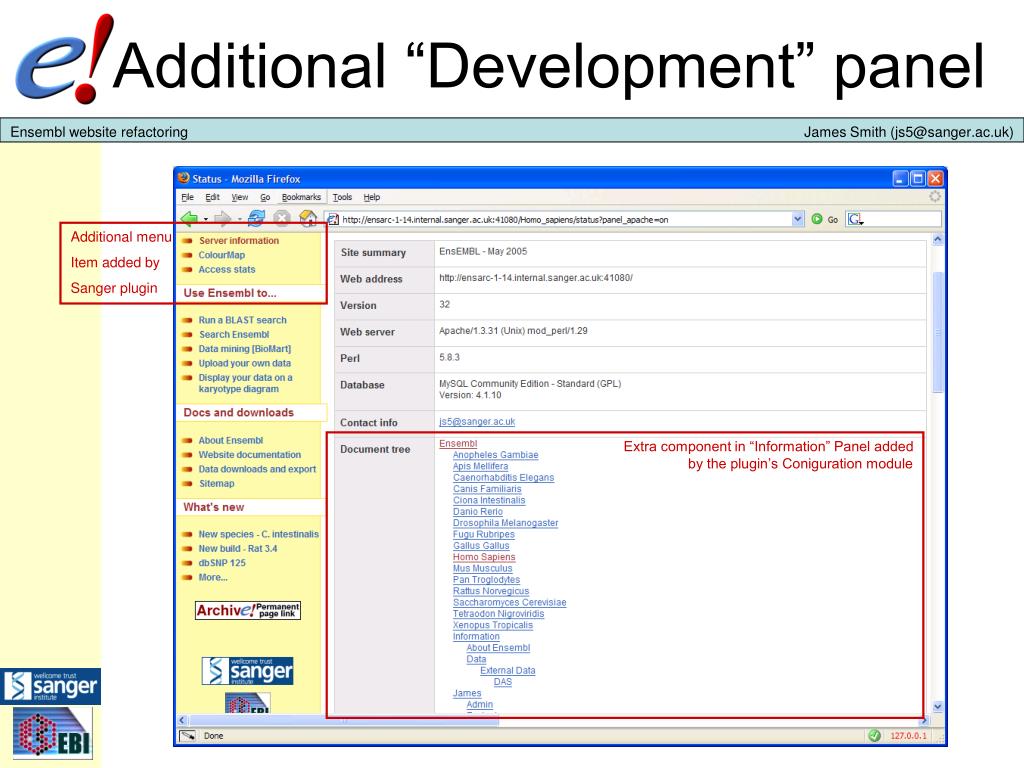The image size is (1024, 768).
Task: Open the View menu
Action: (240, 197)
